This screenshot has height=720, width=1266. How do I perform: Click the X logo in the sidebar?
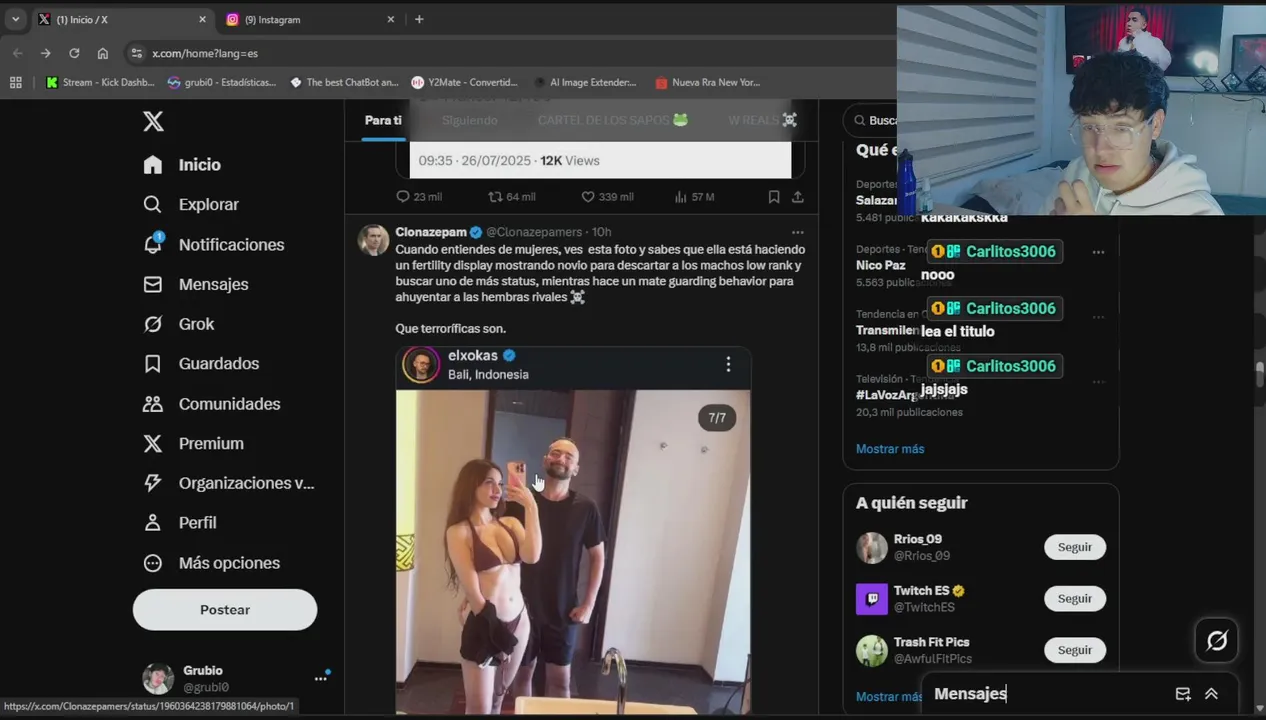pos(153,121)
